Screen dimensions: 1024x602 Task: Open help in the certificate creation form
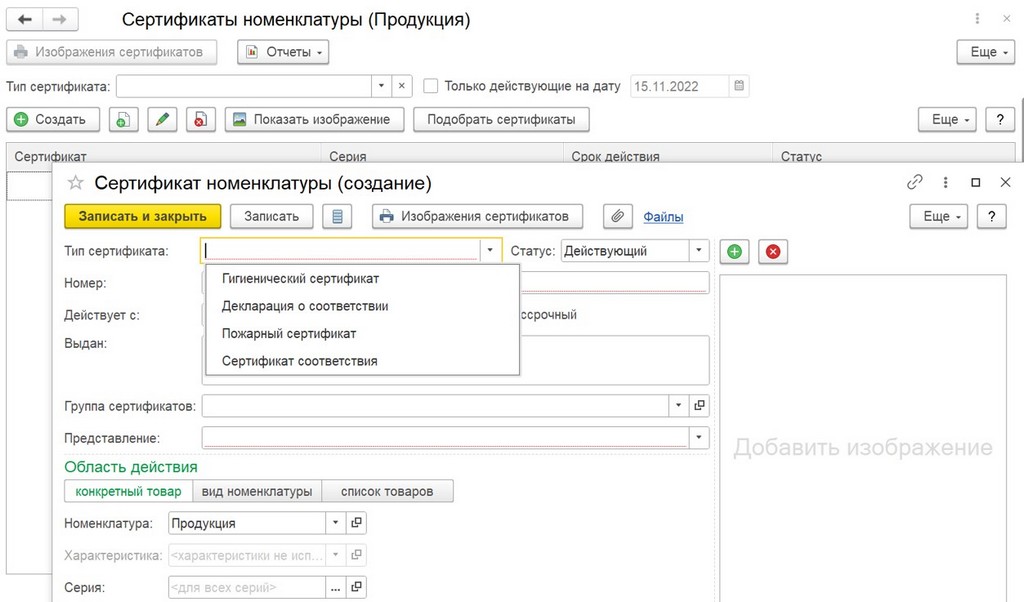tap(991, 216)
